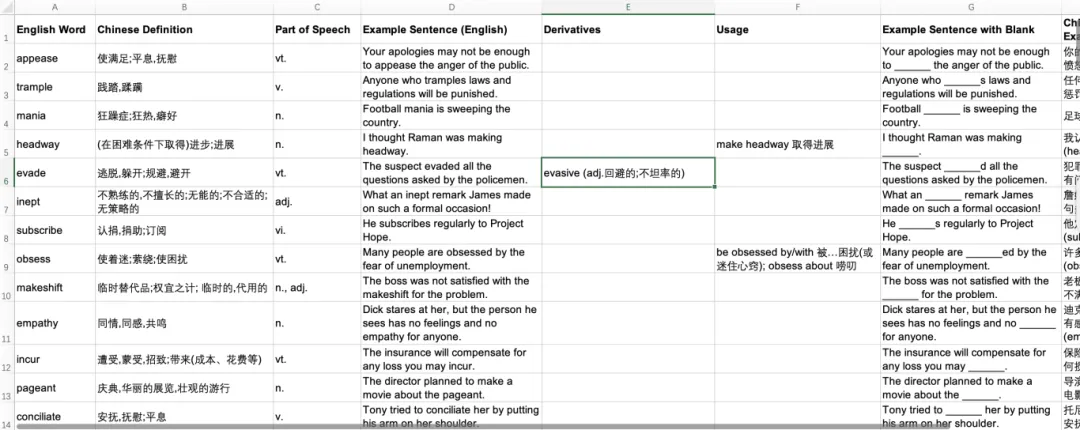
Task: Select the cell containing 'appease'
Action: point(54,59)
